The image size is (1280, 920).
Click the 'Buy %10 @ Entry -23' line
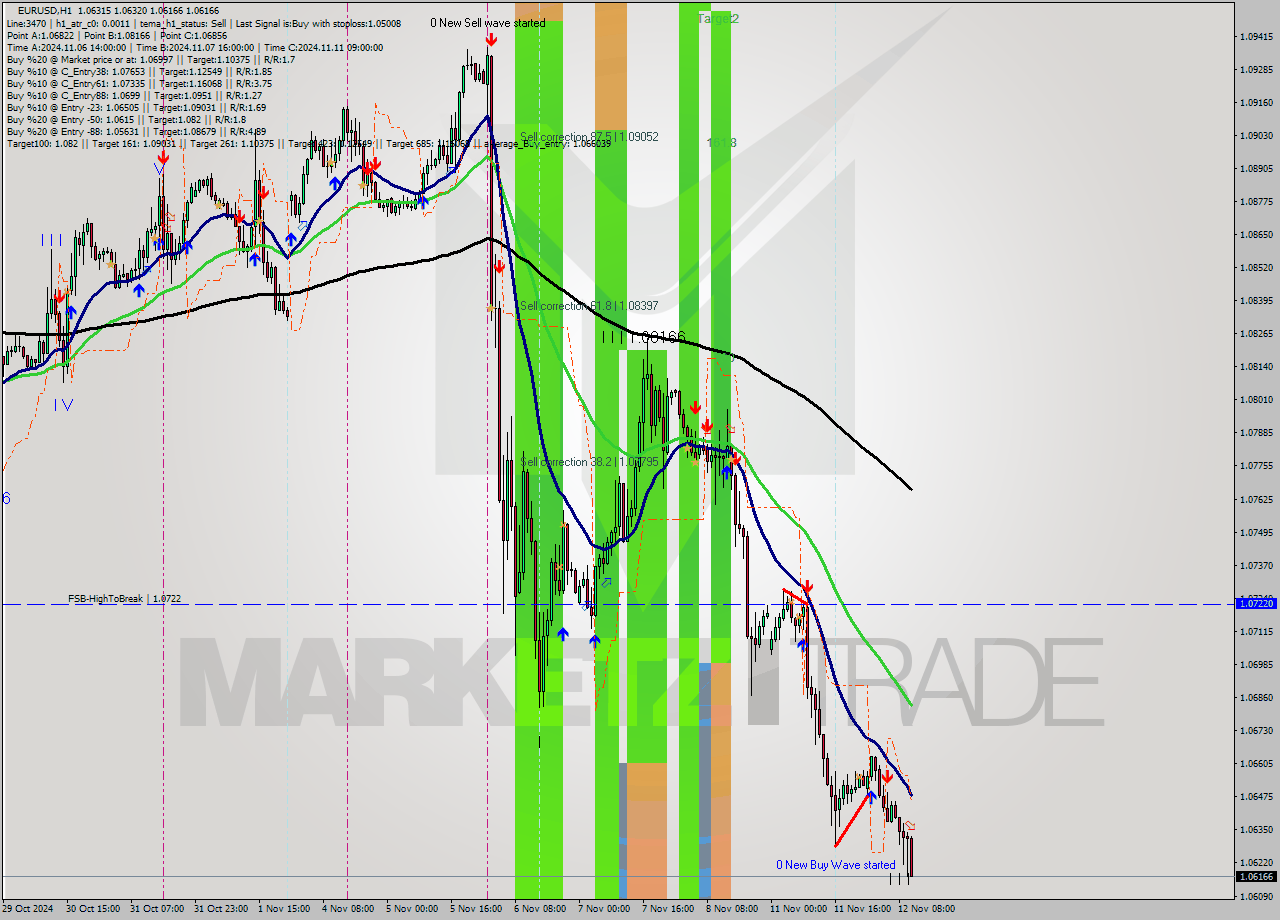(x=136, y=107)
